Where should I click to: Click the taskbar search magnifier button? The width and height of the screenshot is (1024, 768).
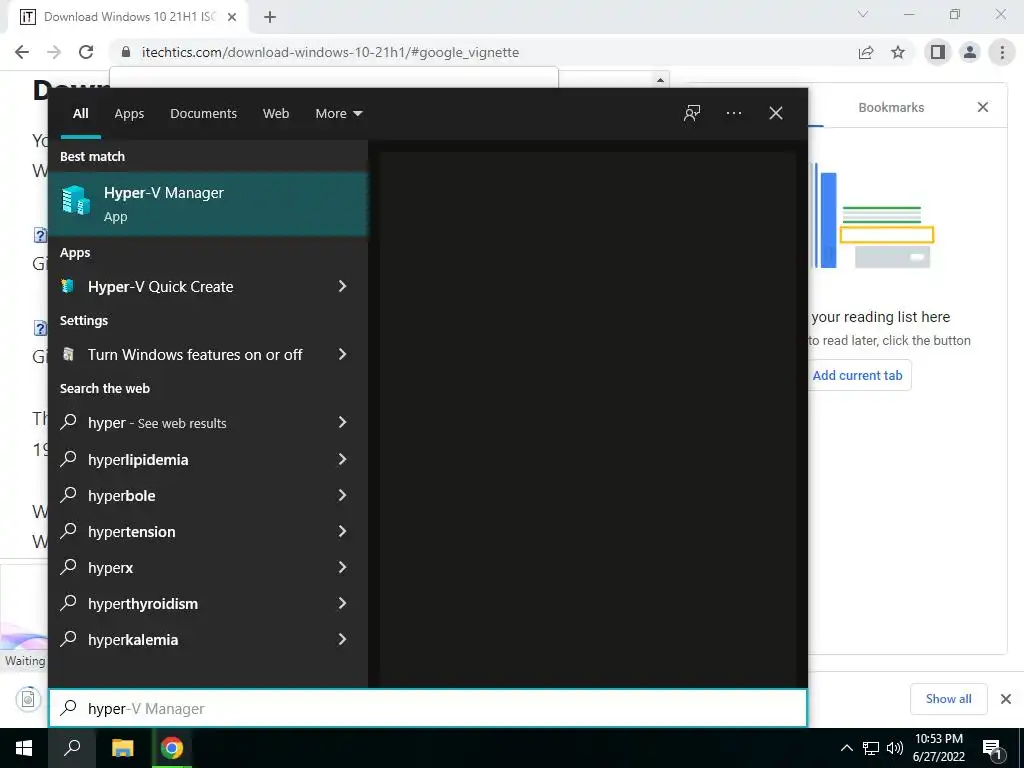point(72,748)
